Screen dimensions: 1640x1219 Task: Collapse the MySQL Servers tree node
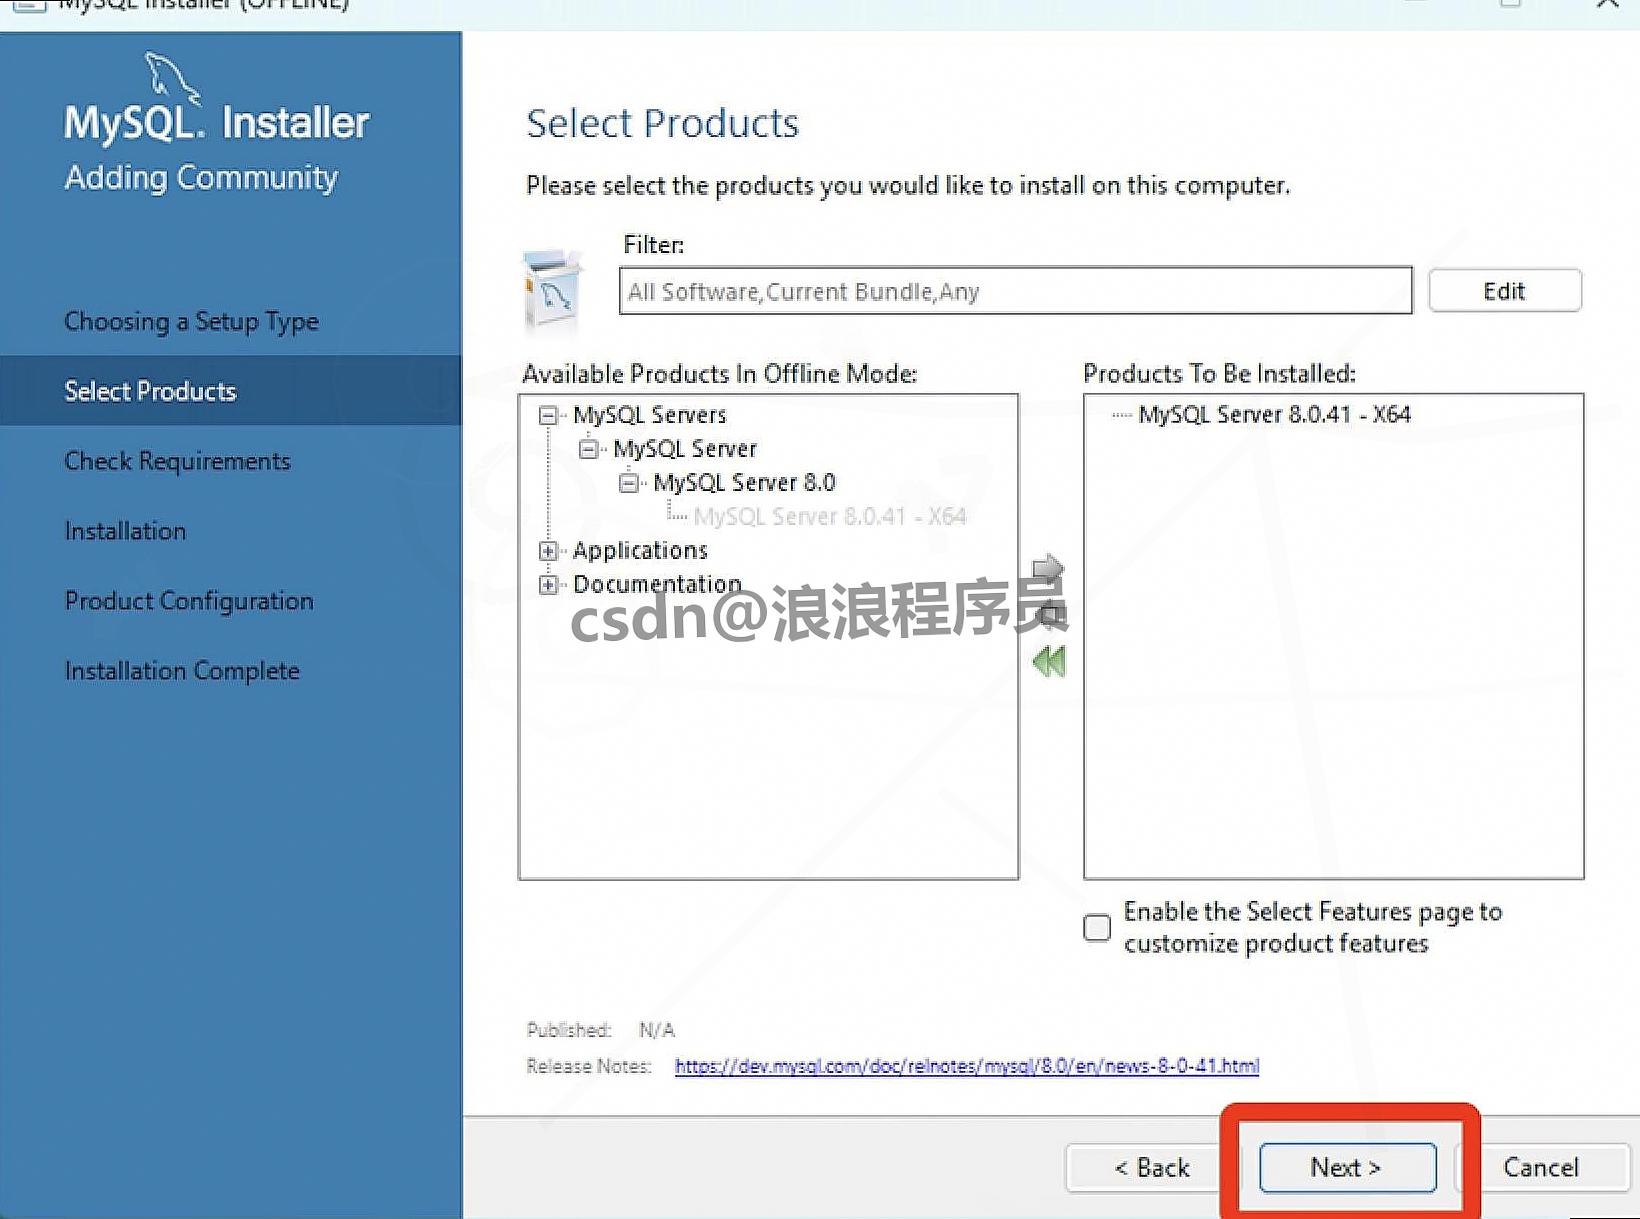(547, 415)
